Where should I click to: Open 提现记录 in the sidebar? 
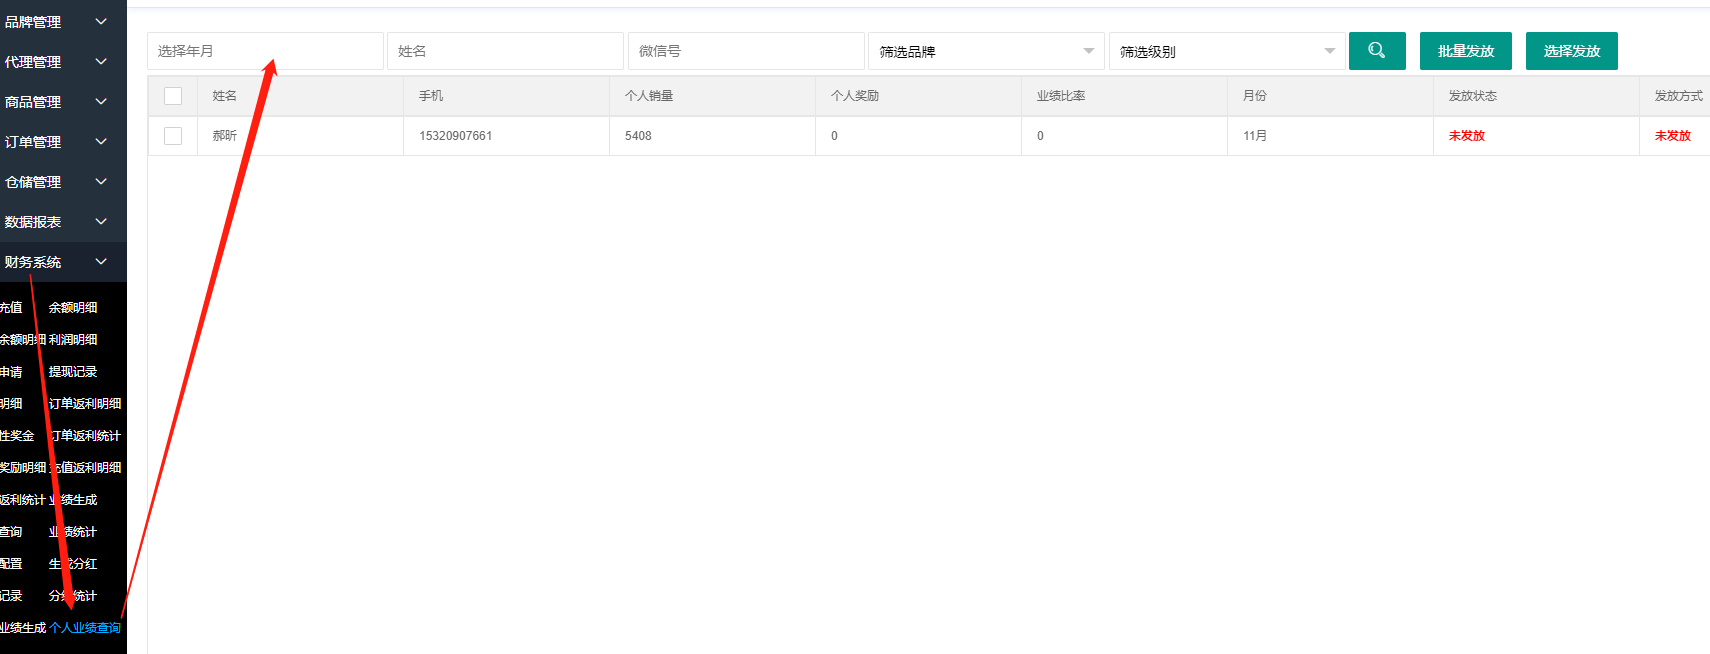tap(73, 372)
